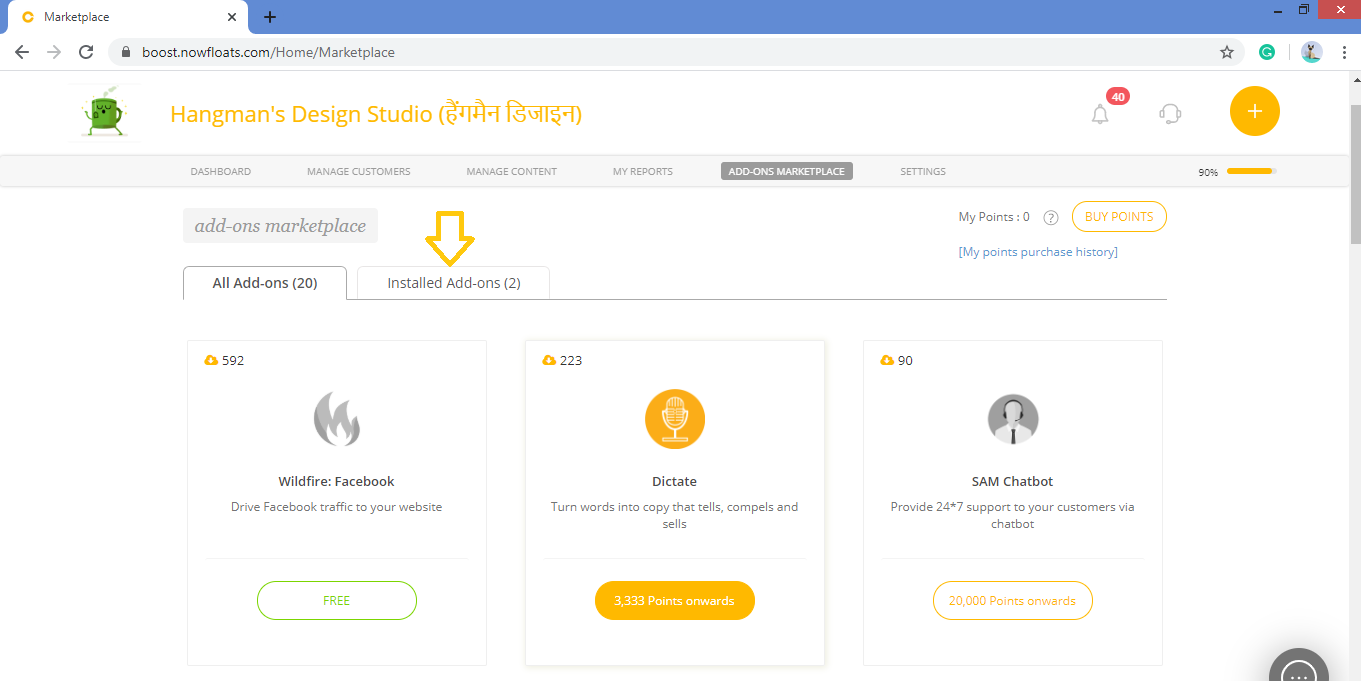Click the add-ons marketplace heading label
The width and height of the screenshot is (1361, 681).
(x=280, y=226)
